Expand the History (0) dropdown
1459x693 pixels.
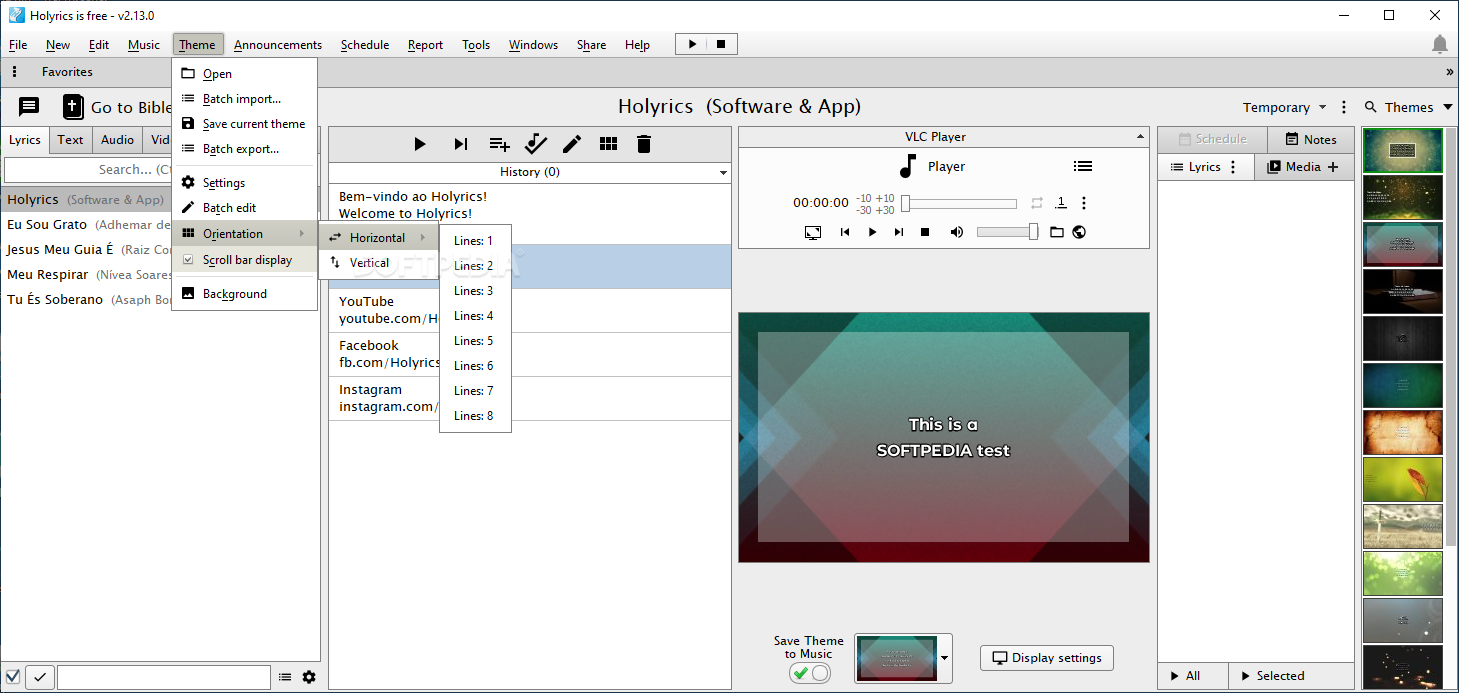(x=724, y=173)
